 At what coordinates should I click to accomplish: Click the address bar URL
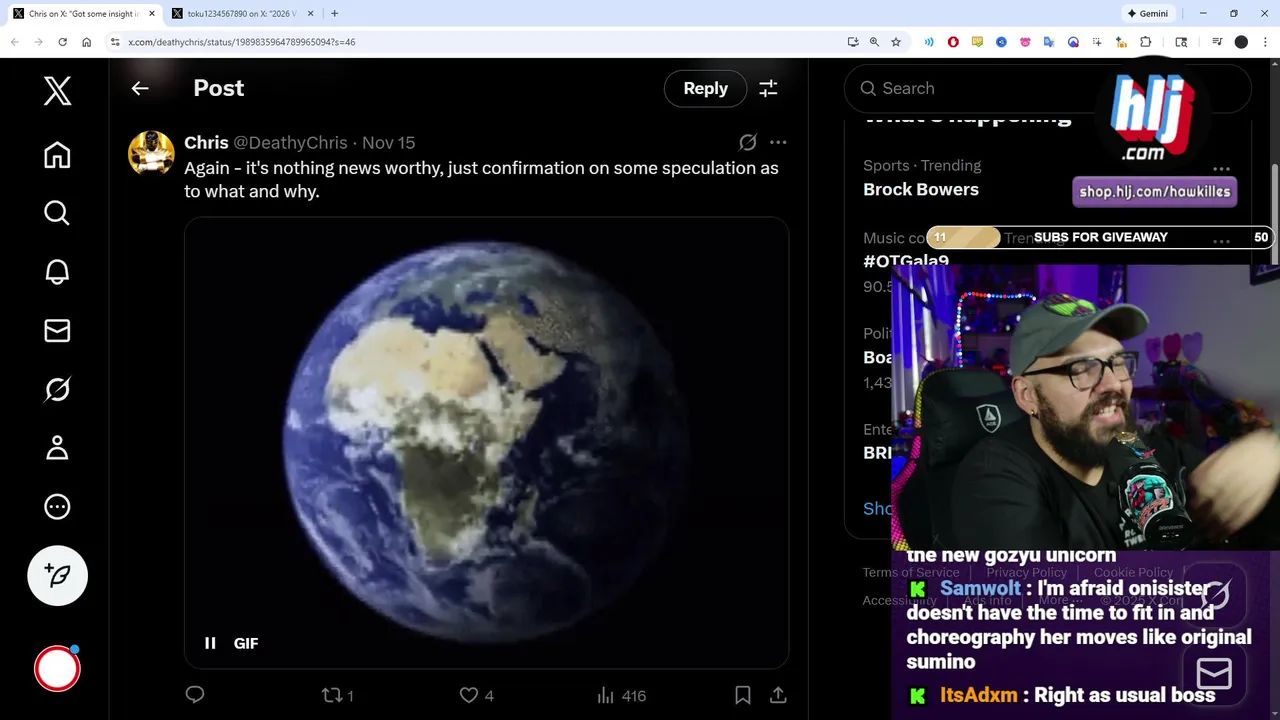pyautogui.click(x=241, y=42)
